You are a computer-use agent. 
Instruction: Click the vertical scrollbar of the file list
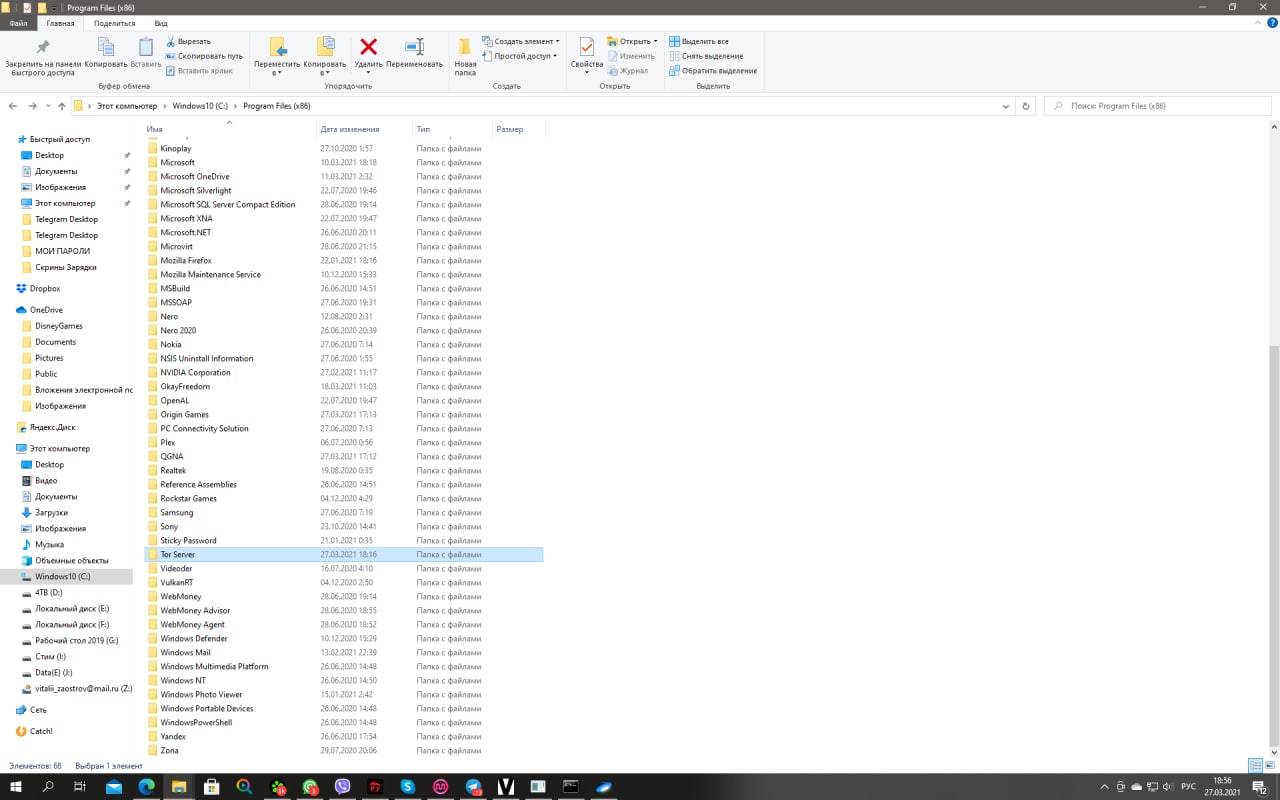(x=1273, y=545)
